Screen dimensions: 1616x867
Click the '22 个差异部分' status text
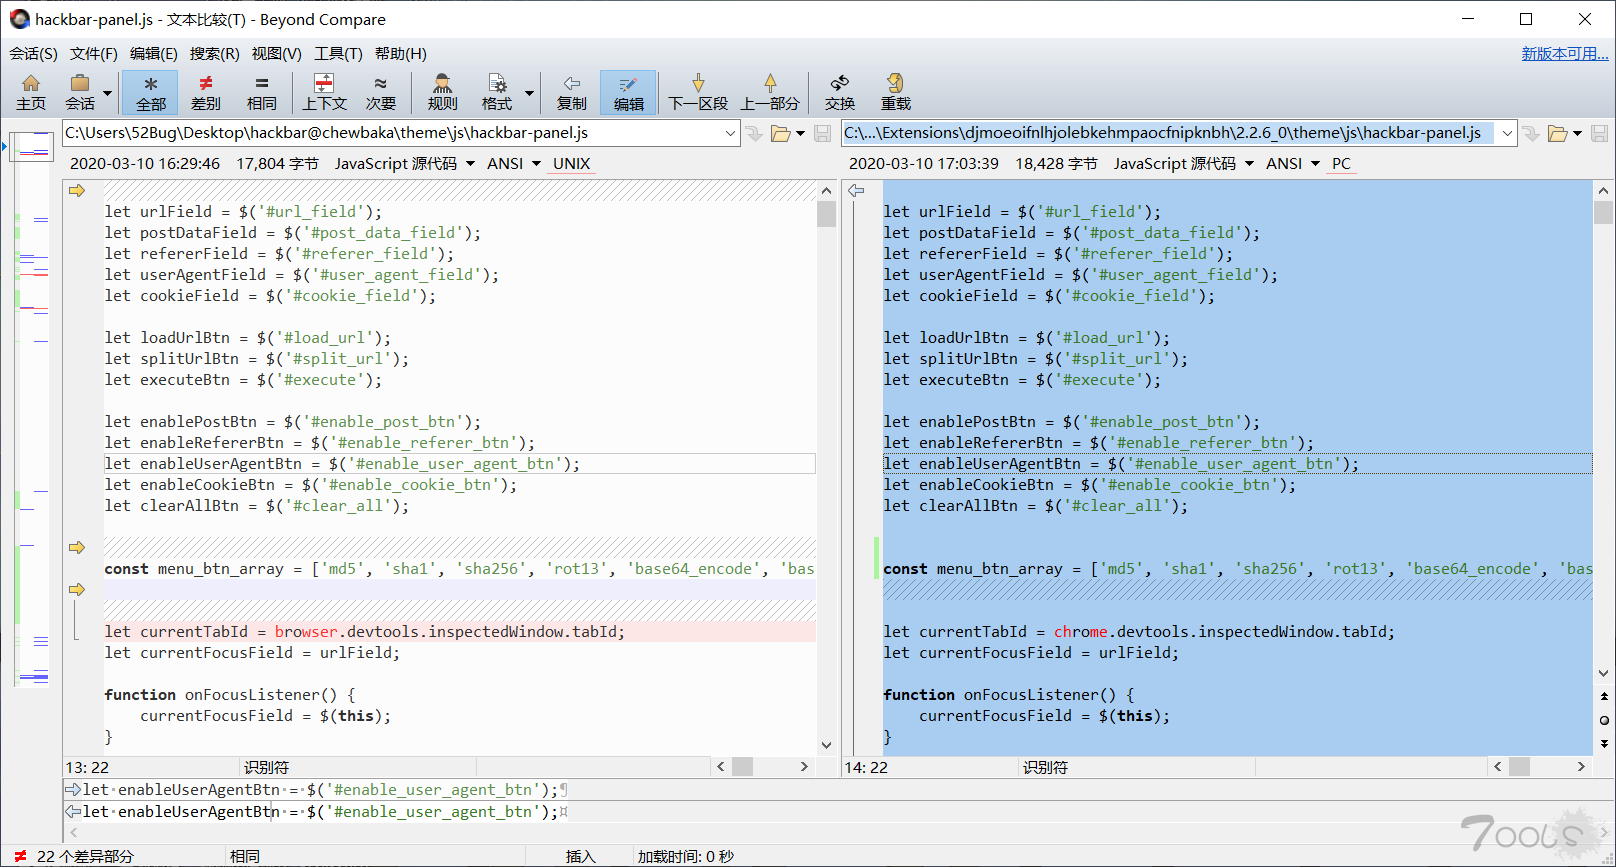coord(85,856)
